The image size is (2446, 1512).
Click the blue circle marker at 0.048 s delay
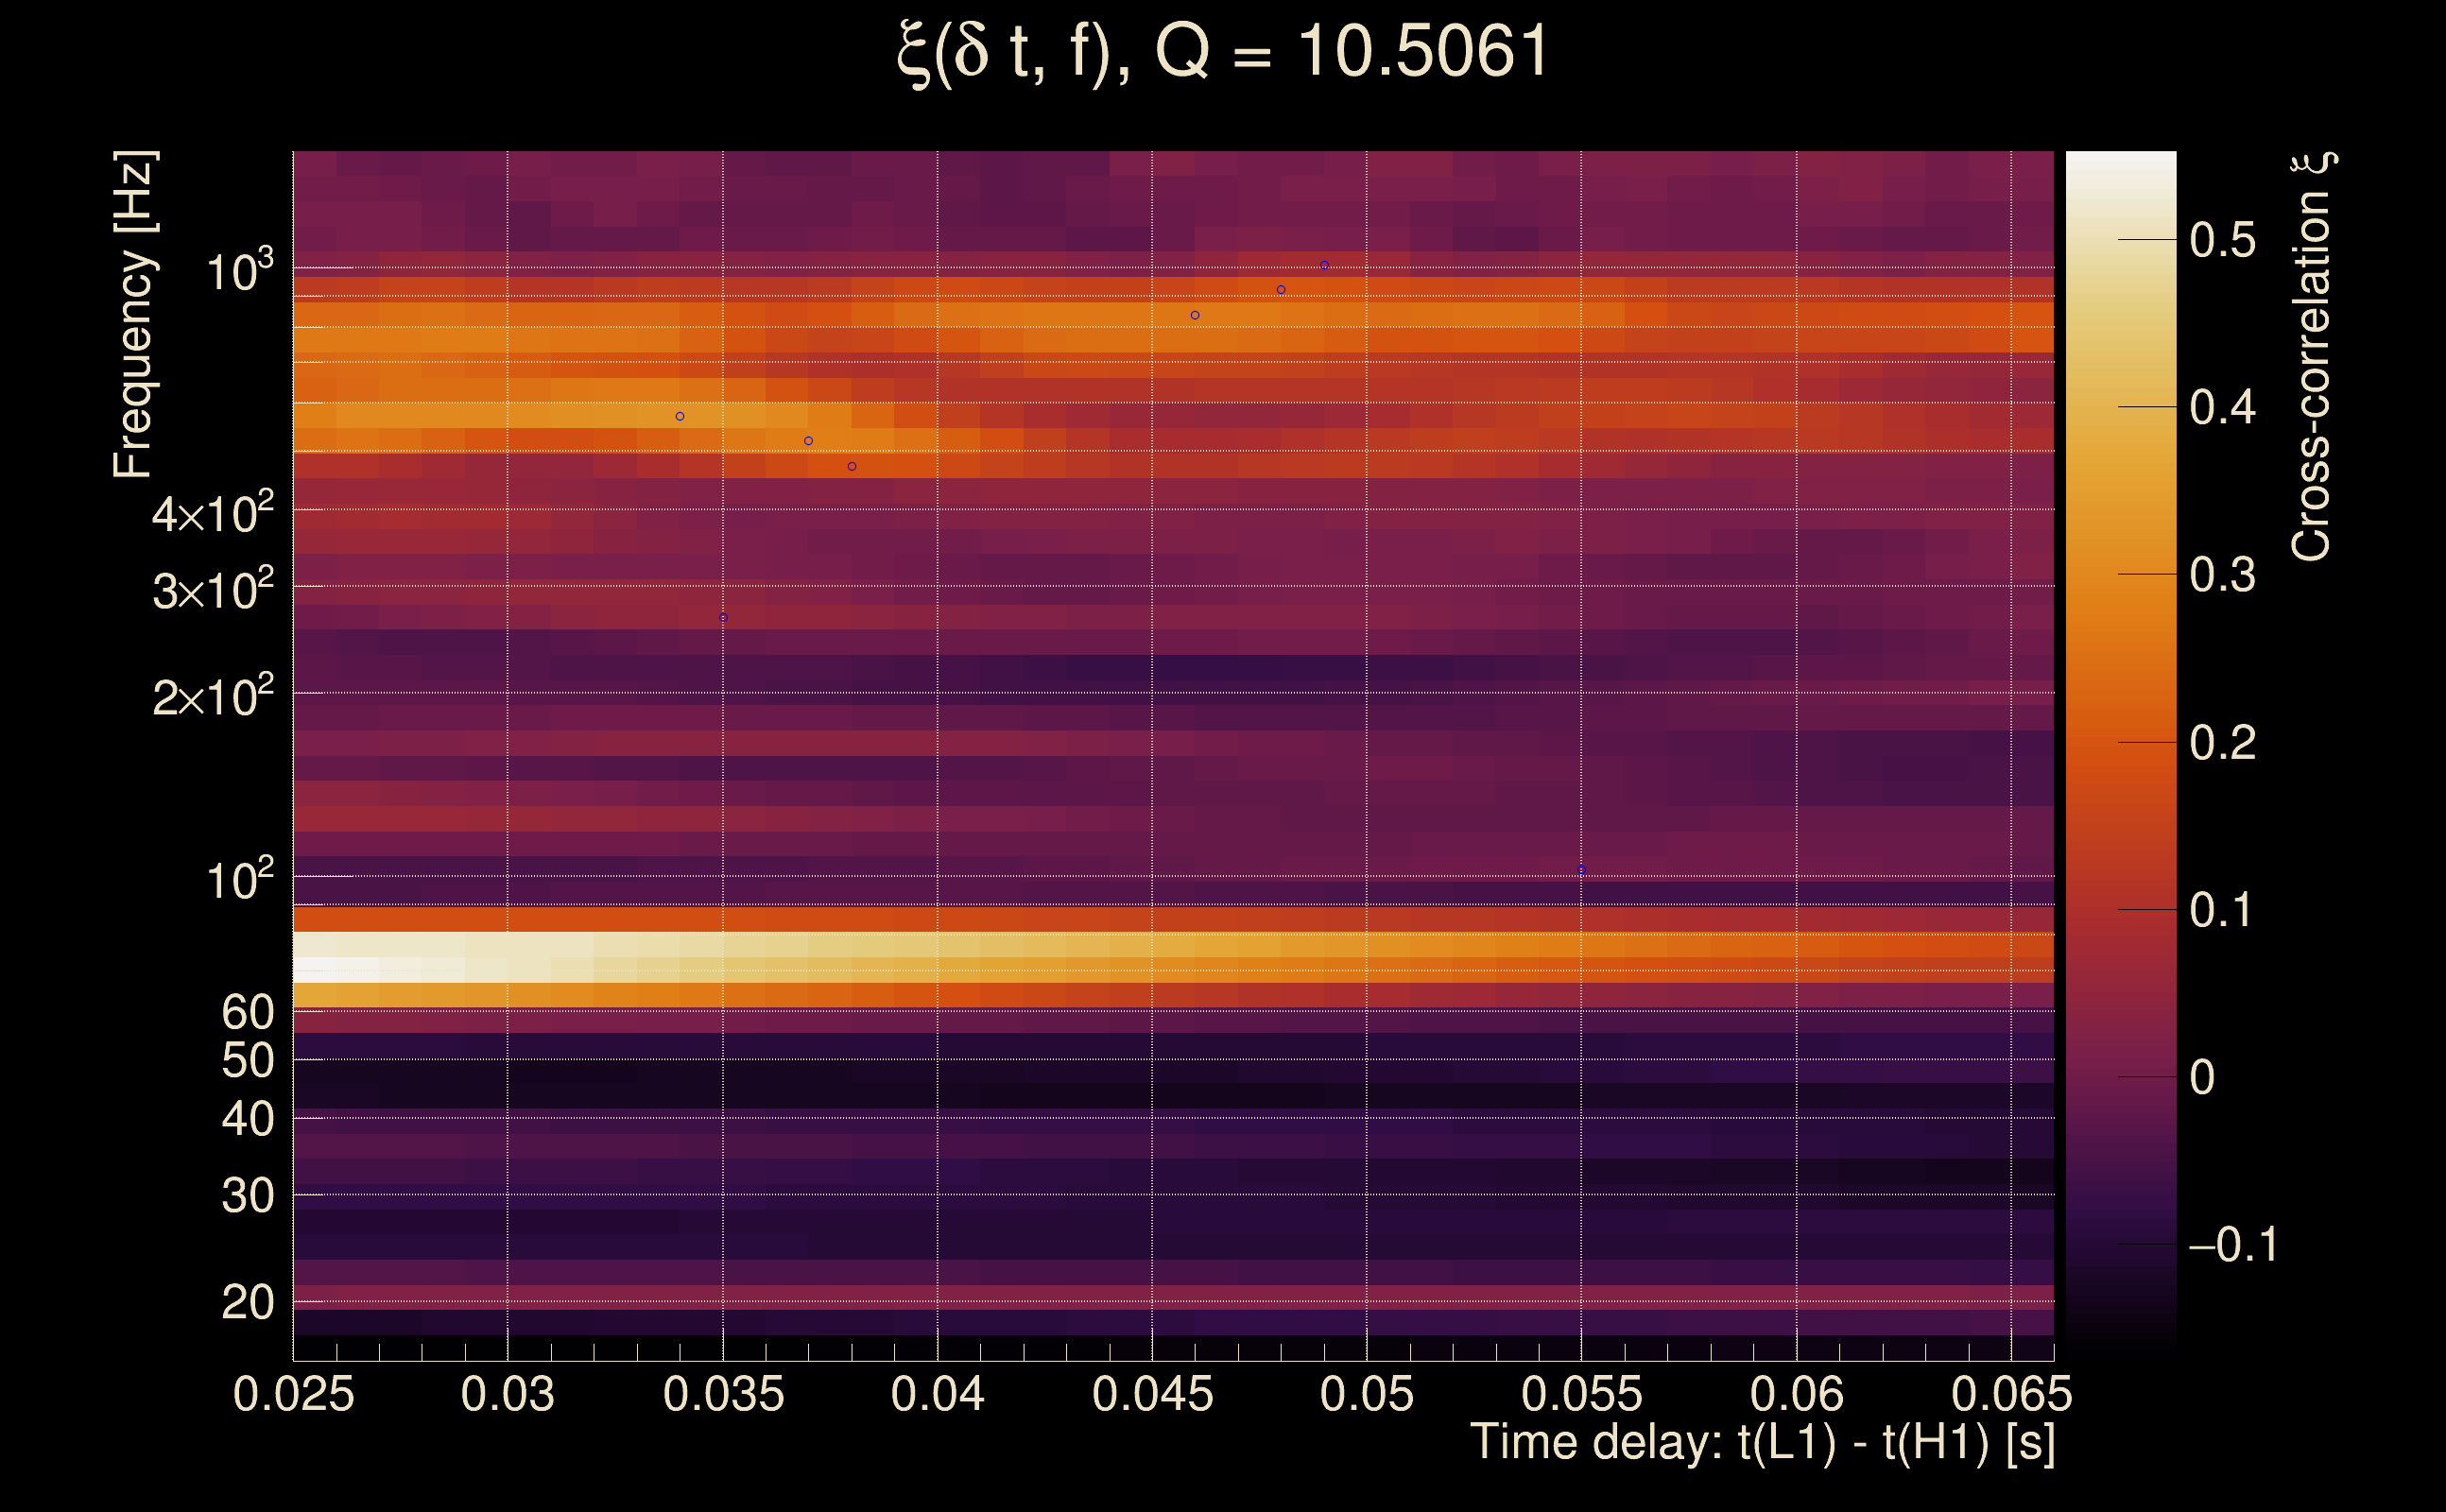[x=1281, y=290]
